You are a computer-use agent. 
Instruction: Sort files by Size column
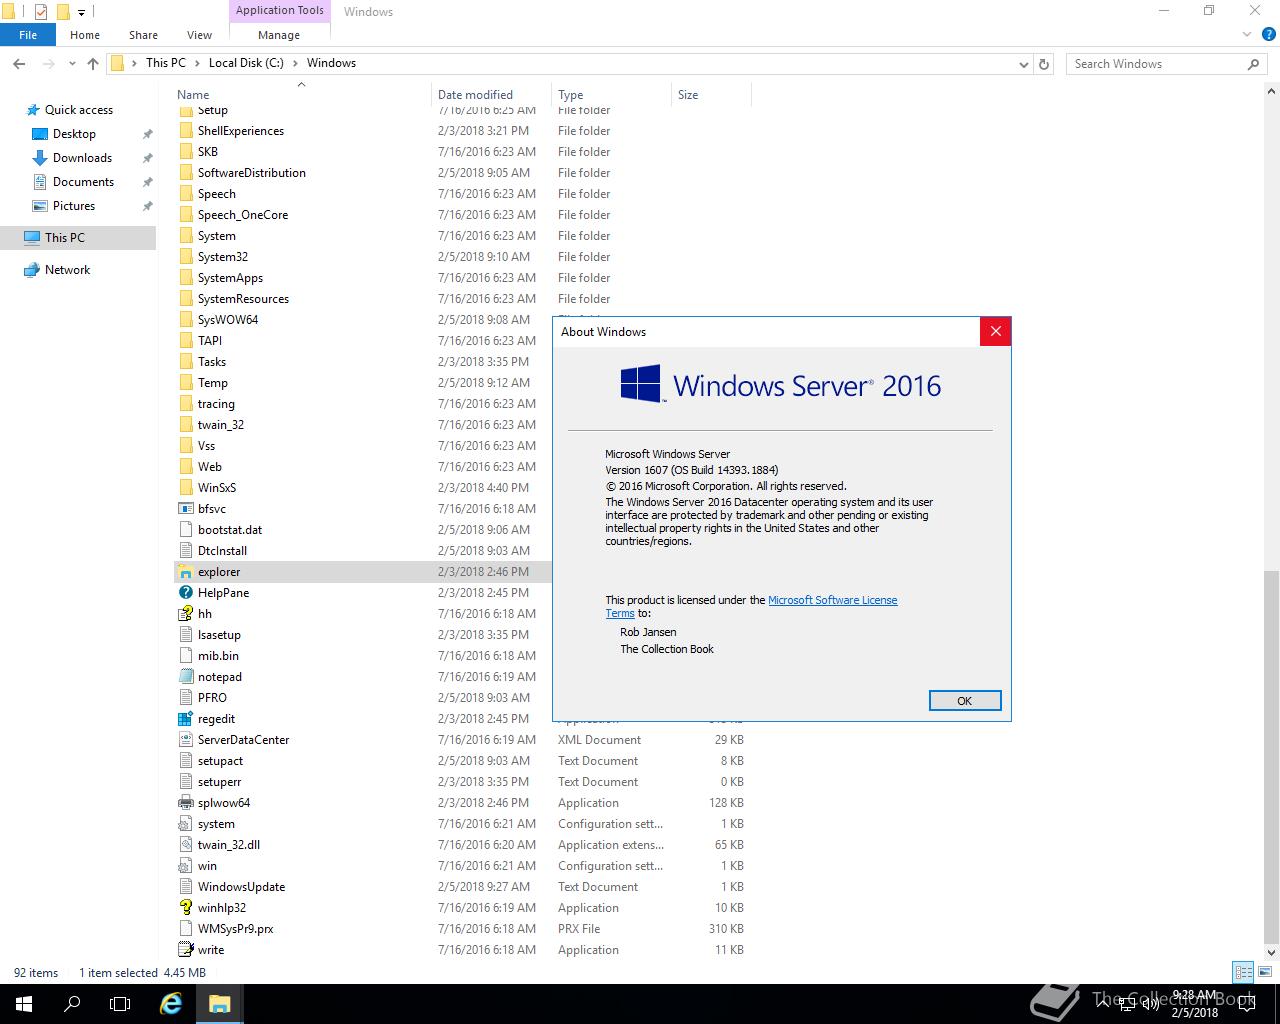711,95
